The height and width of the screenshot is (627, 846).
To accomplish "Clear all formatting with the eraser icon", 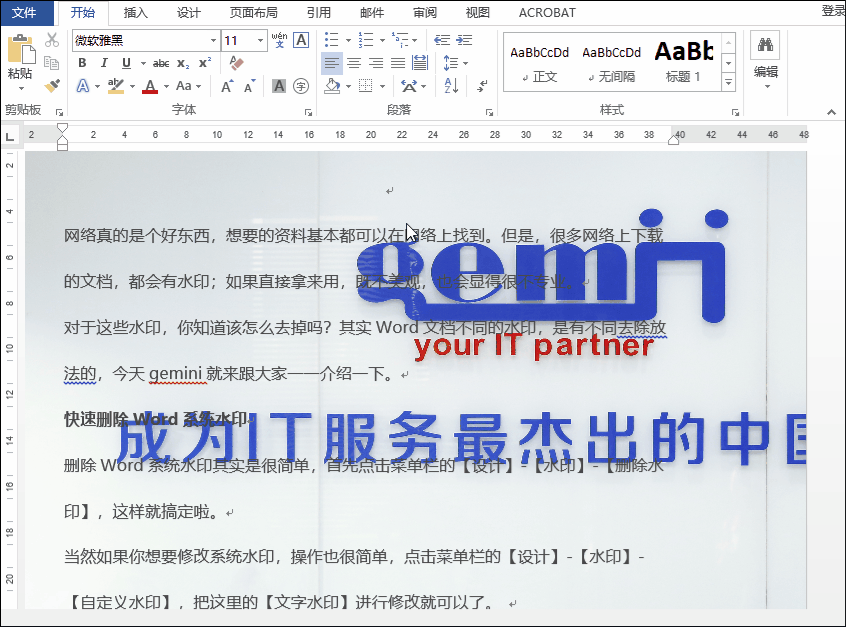I will [236, 62].
